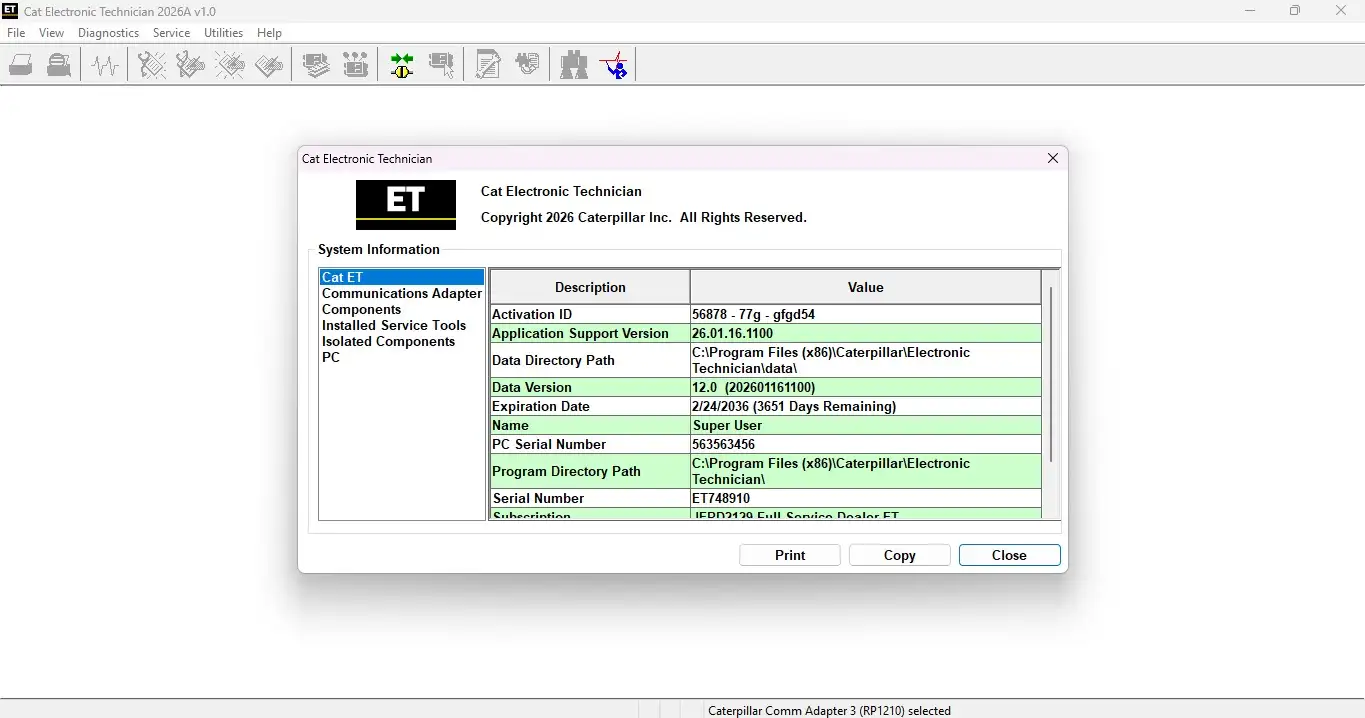Image resolution: width=1365 pixels, height=718 pixels.
Task: Open the View menu
Action: pyautogui.click(x=51, y=33)
